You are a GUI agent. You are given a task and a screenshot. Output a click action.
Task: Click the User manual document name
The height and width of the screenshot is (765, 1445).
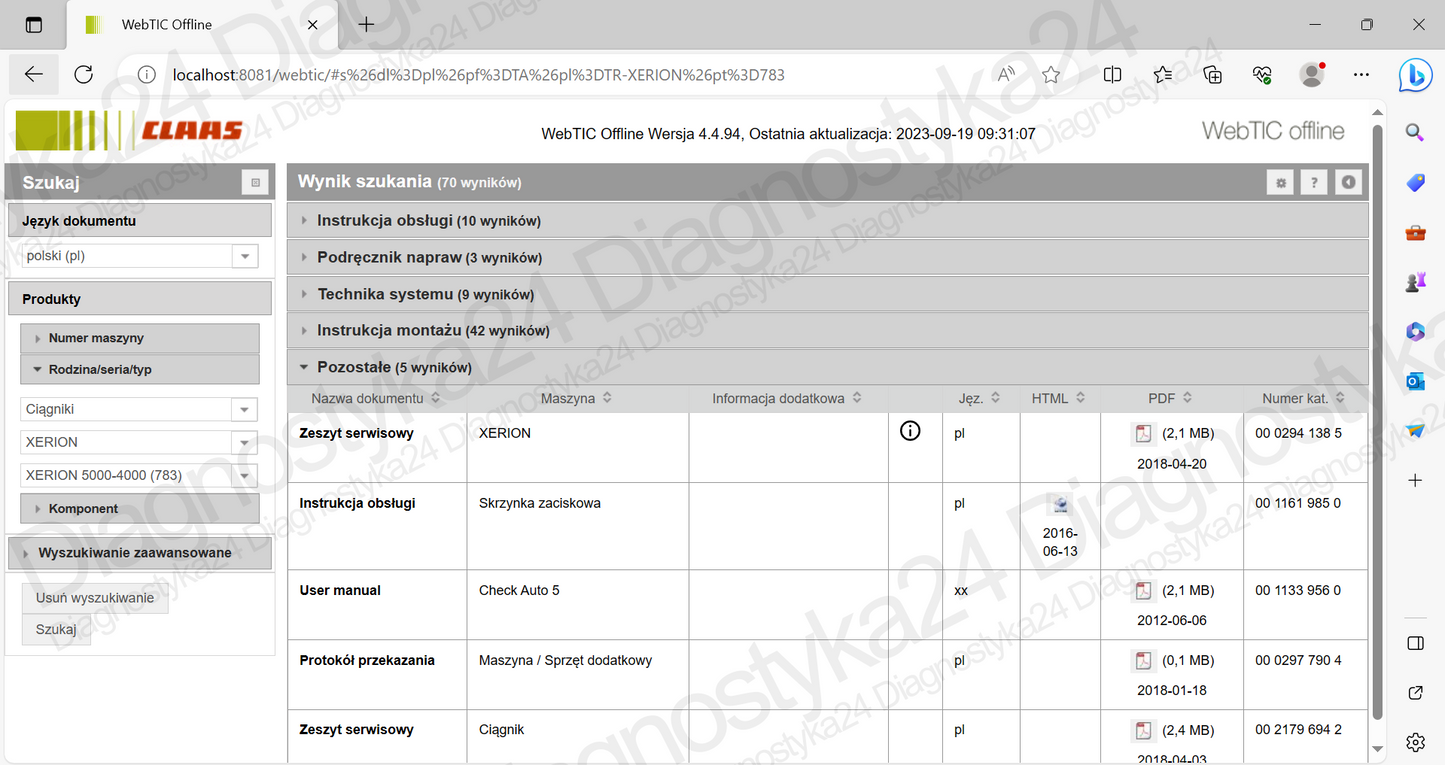(x=340, y=590)
